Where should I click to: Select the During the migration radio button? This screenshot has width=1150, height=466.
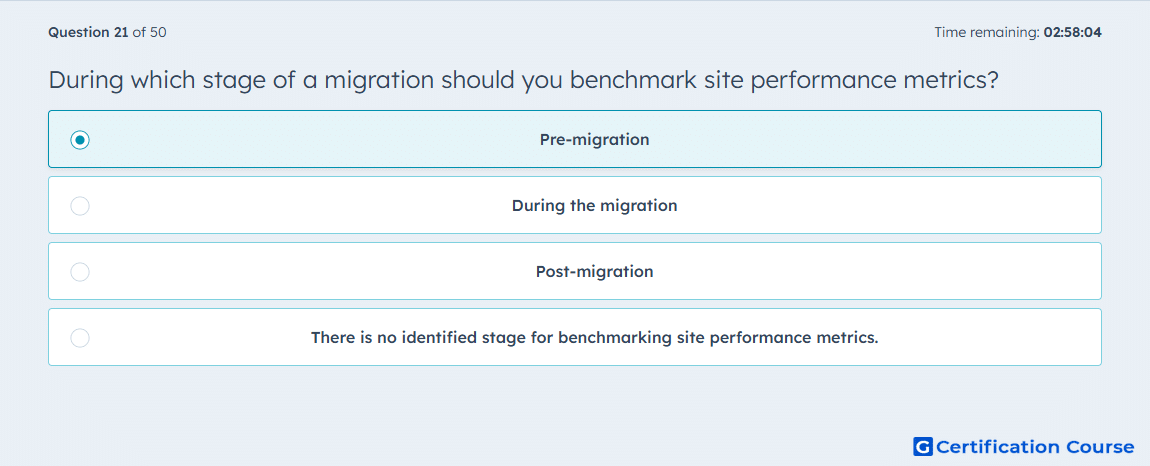[80, 206]
